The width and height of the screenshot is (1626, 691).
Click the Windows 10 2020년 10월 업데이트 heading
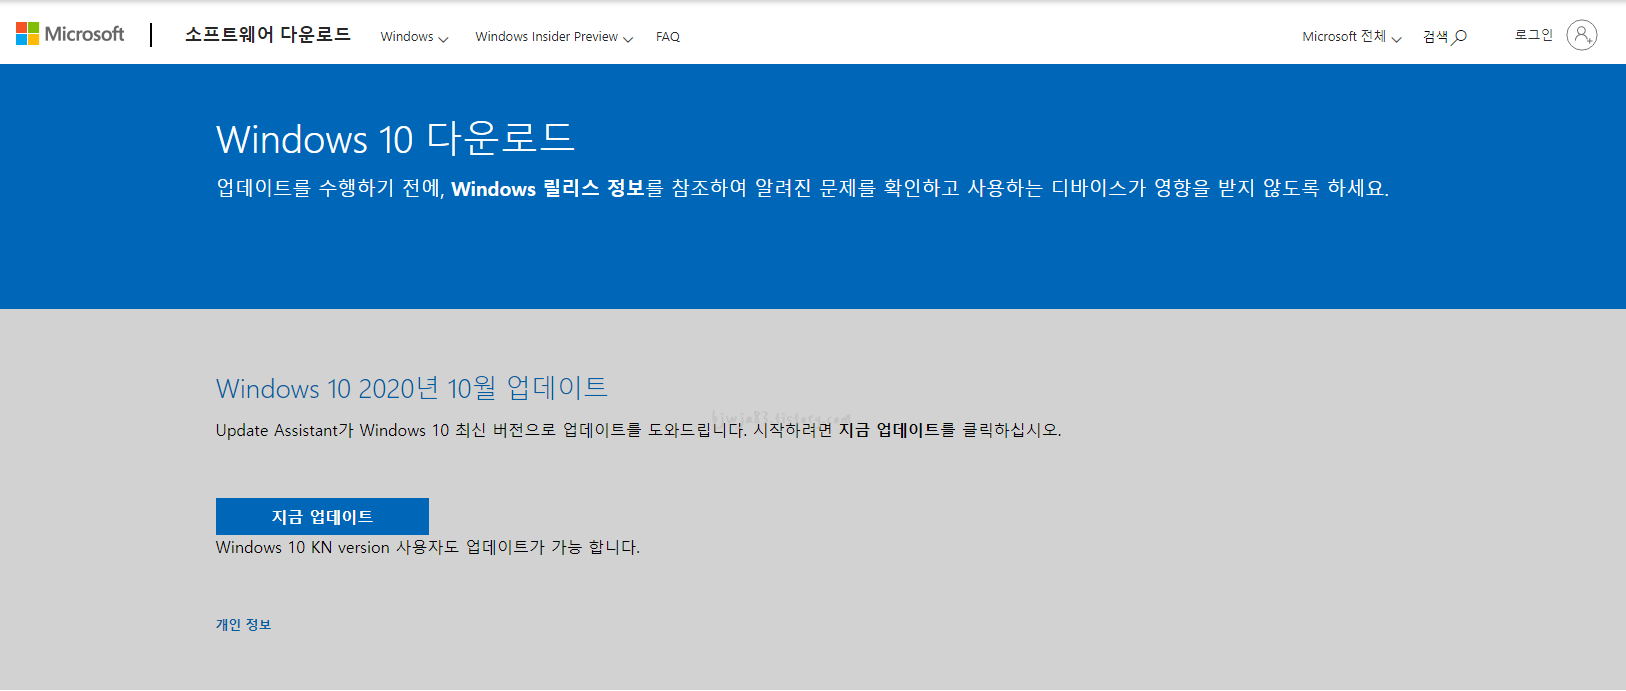point(412,388)
